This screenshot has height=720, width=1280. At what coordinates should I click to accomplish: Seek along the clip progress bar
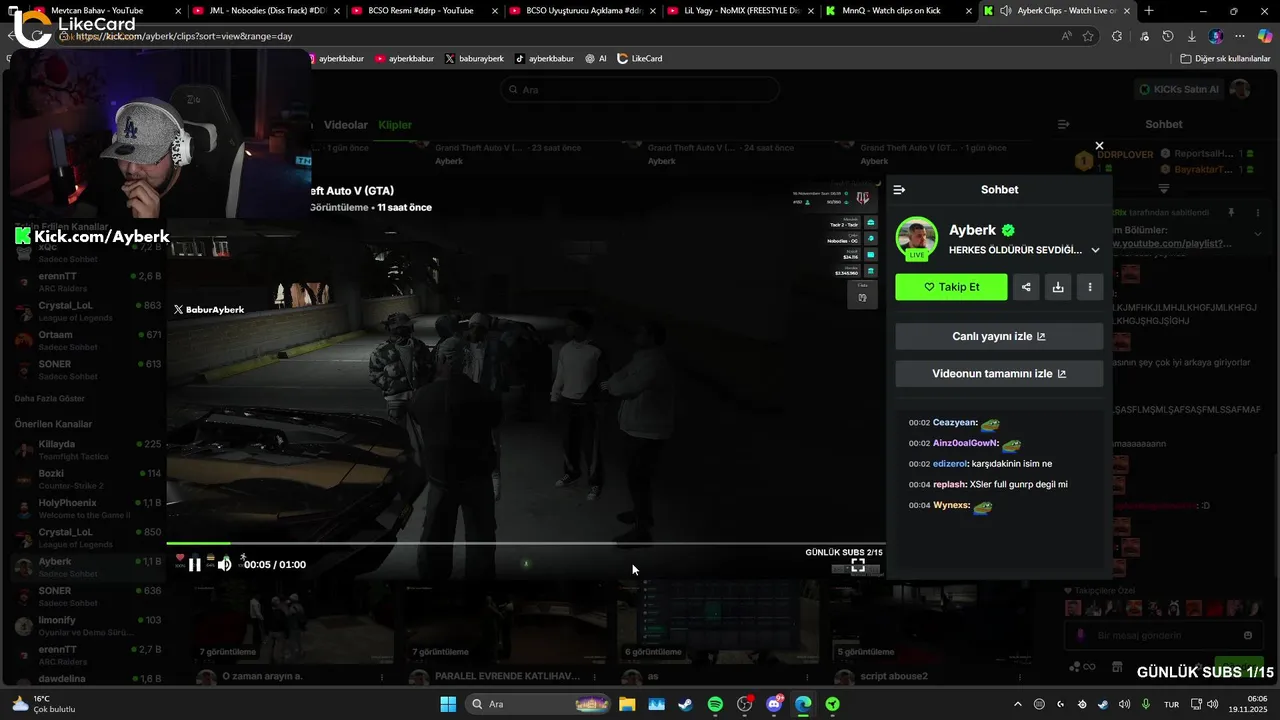(x=525, y=544)
